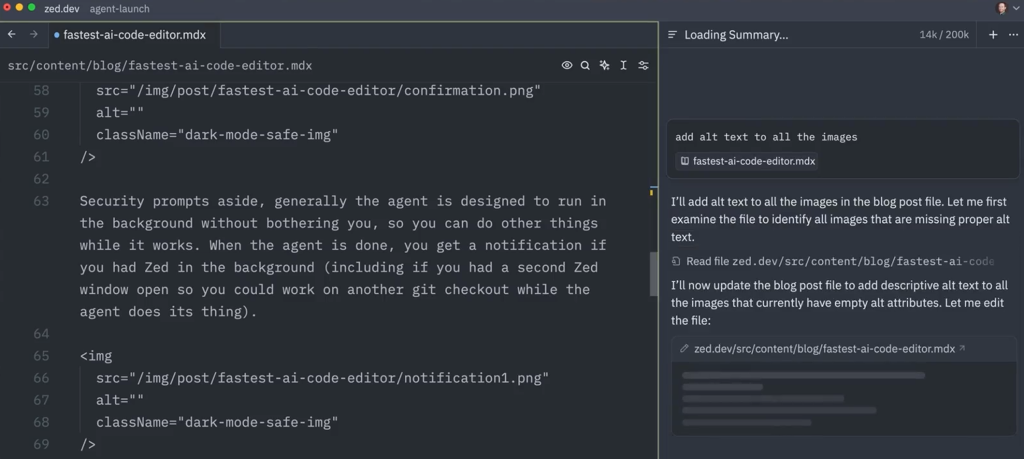Viewport: 1024px width, 459px height.
Task: Click the <img tag on line 65
Action: point(96,356)
